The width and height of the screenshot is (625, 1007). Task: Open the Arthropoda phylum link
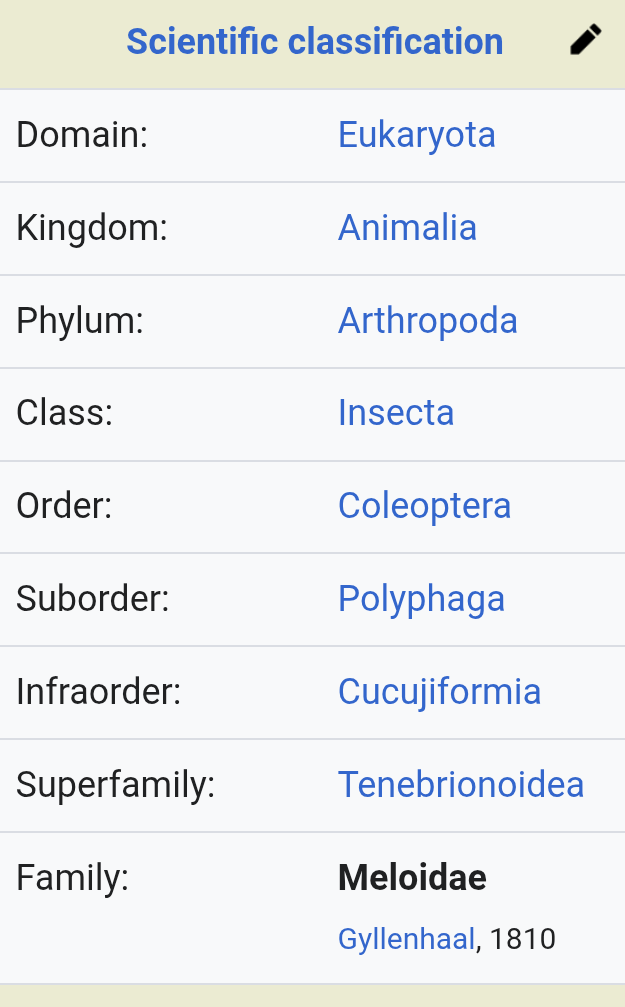[428, 320]
